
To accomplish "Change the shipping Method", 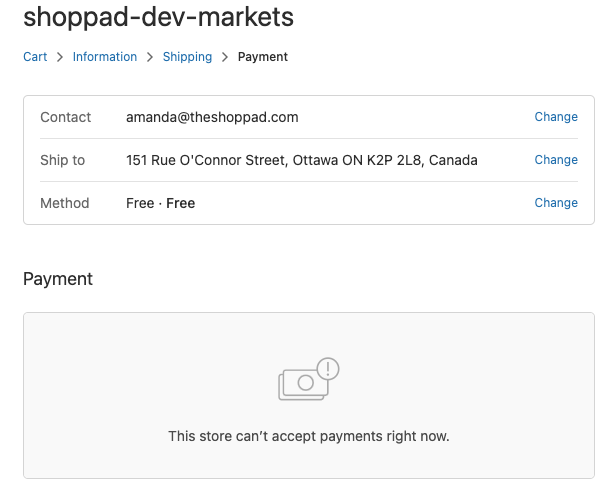I will [556, 203].
